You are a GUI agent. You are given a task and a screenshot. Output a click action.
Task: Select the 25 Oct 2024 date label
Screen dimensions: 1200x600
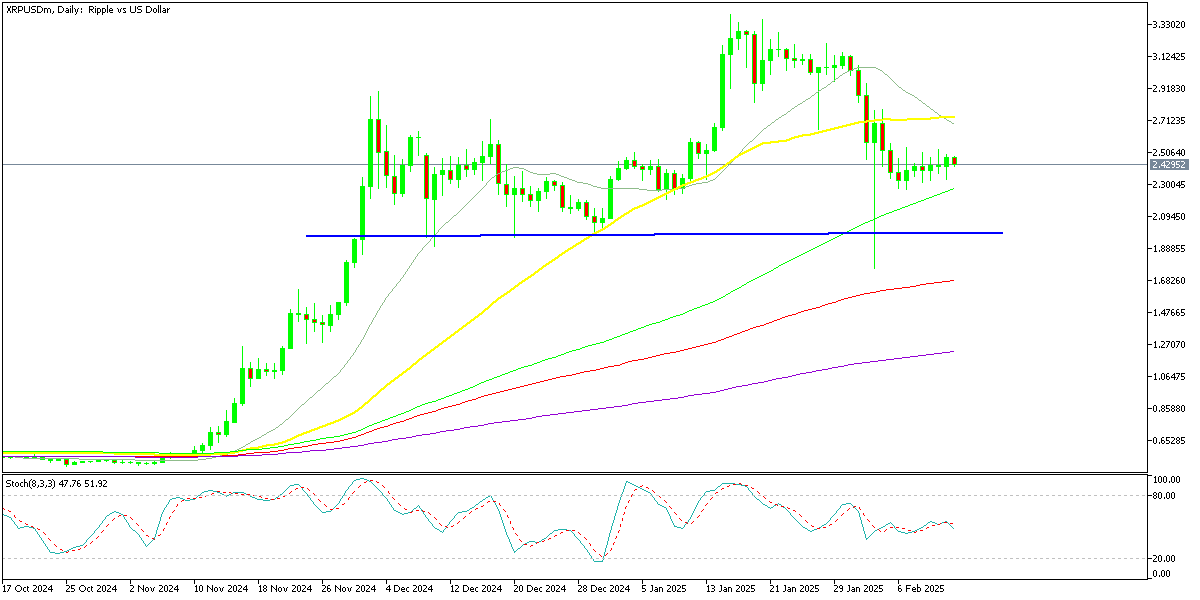91,590
